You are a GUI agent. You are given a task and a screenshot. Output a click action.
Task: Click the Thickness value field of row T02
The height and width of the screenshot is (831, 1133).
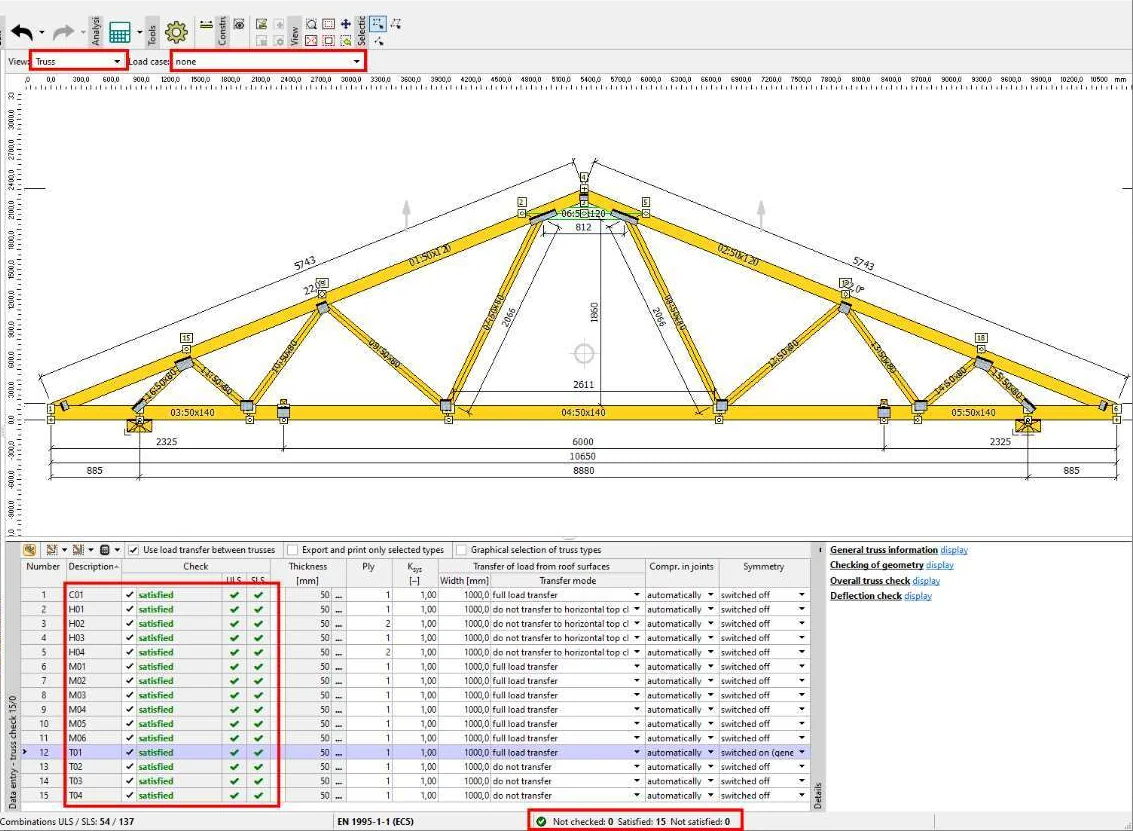309,767
